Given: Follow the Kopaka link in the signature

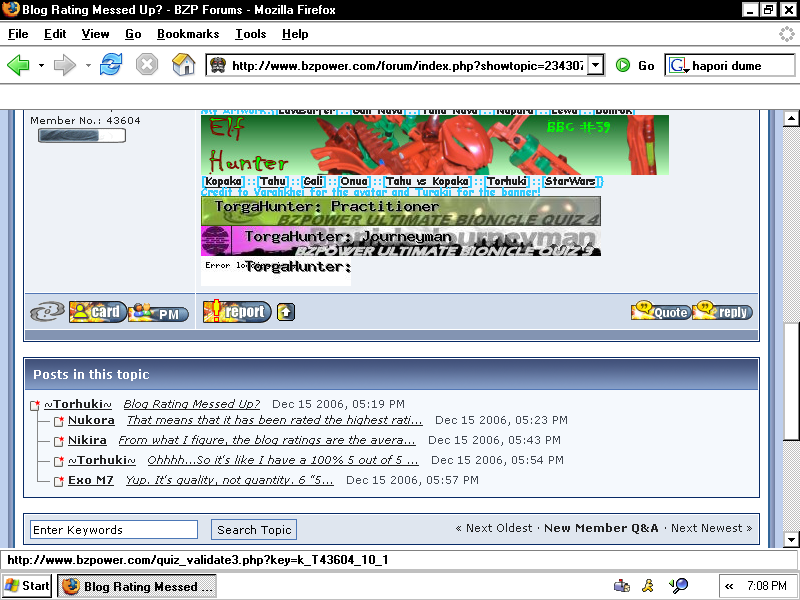Looking at the screenshot, I should [x=222, y=181].
